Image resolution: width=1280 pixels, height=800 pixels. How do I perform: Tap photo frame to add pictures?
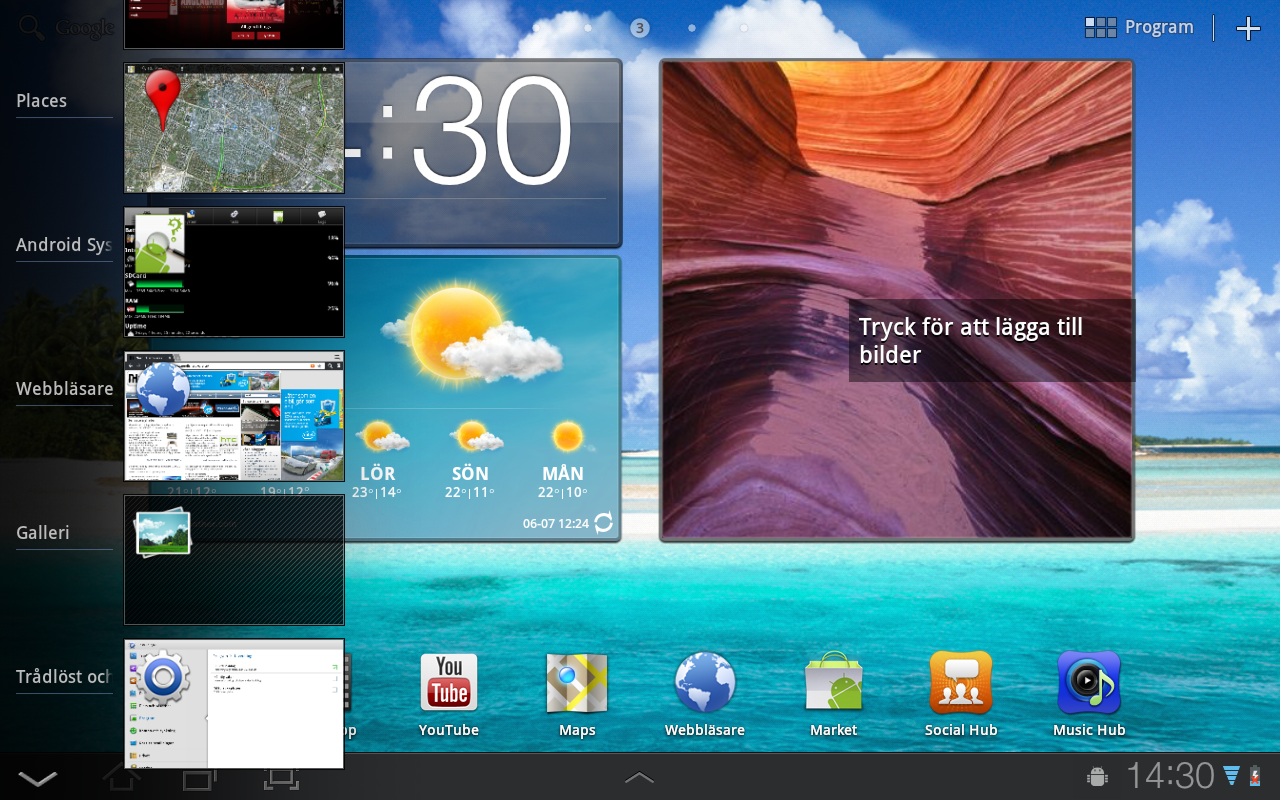coord(897,300)
